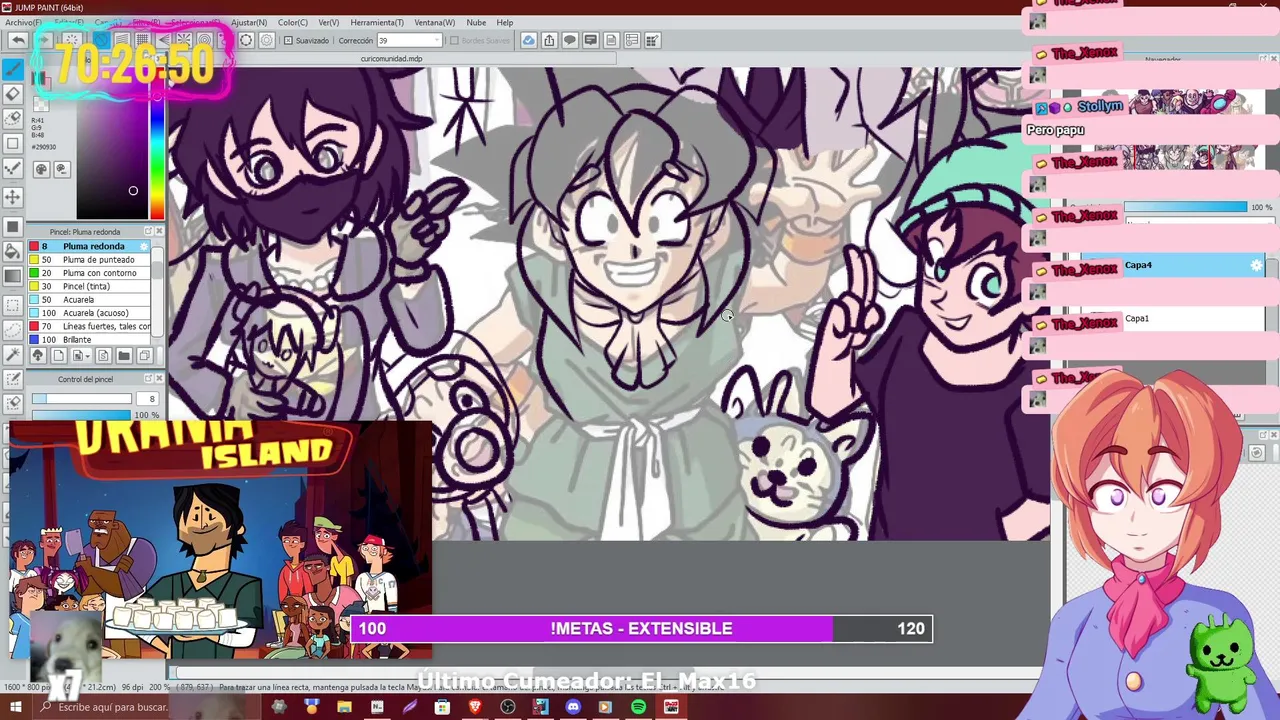
Task: Open Spotify from the taskbar
Action: [x=638, y=707]
